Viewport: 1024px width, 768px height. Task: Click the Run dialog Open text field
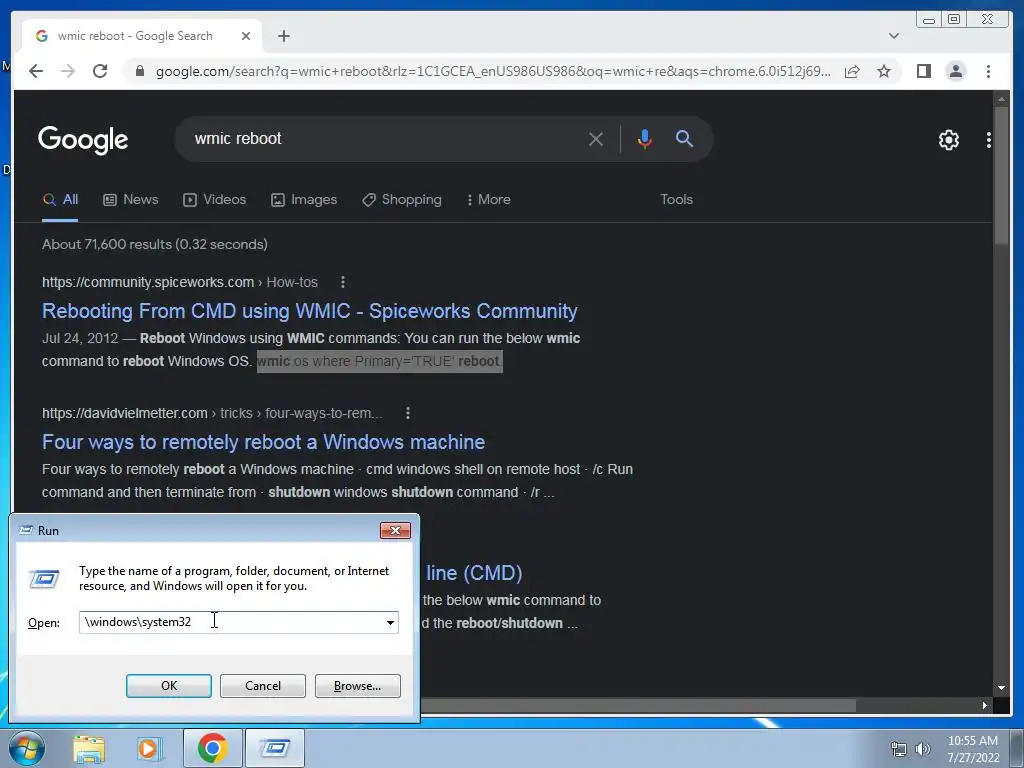pos(231,622)
